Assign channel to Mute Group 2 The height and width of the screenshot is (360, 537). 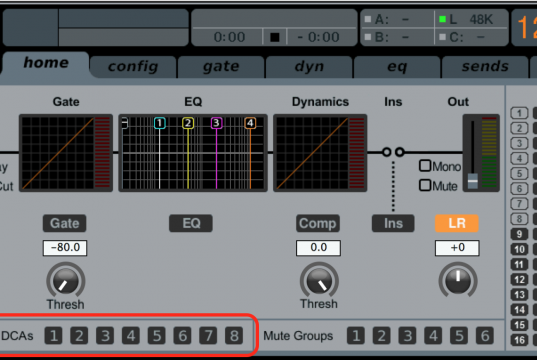click(x=382, y=336)
